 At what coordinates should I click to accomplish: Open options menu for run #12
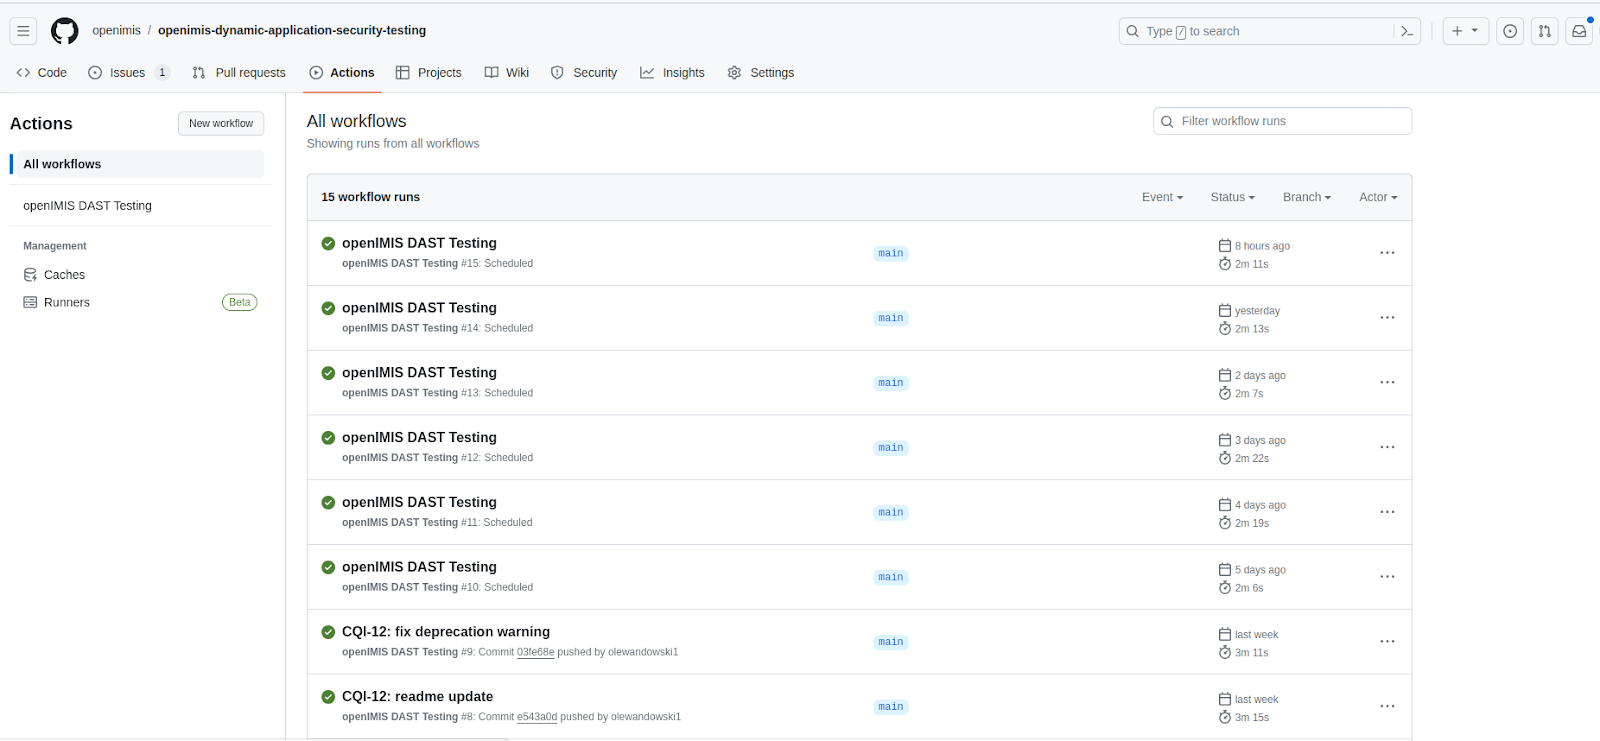pyautogui.click(x=1387, y=447)
